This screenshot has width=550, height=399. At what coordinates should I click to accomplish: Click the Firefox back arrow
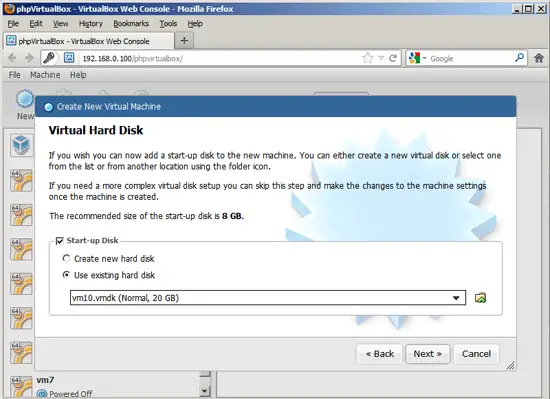click(12, 58)
